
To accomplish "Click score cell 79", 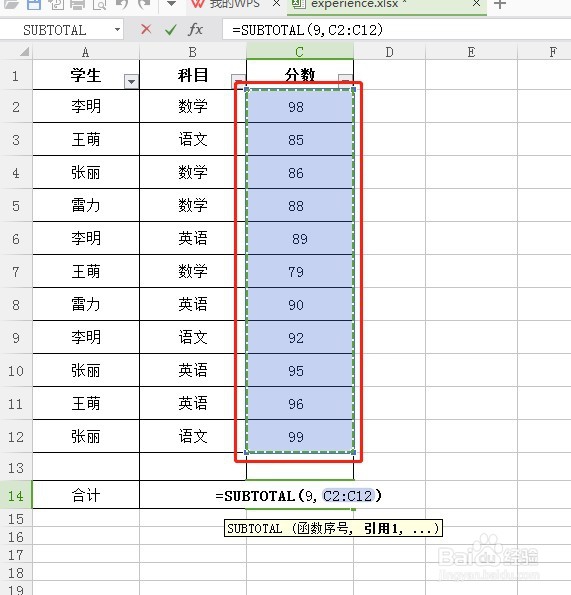I will 300,272.
